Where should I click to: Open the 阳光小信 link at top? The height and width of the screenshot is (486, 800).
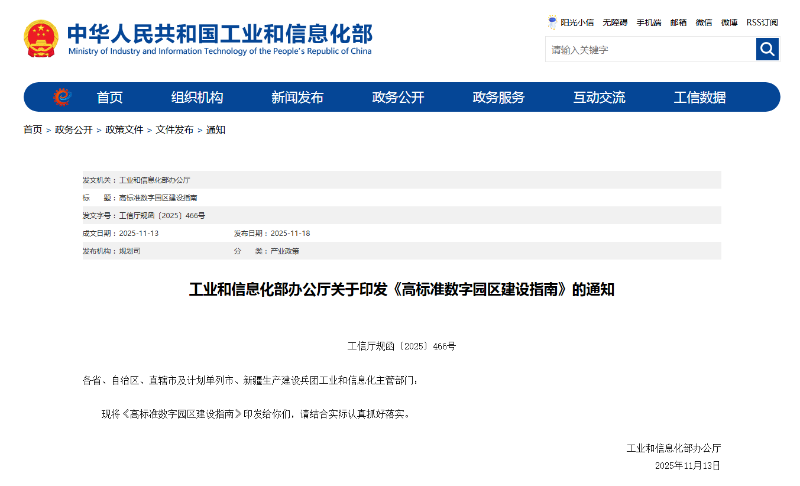tap(577, 22)
